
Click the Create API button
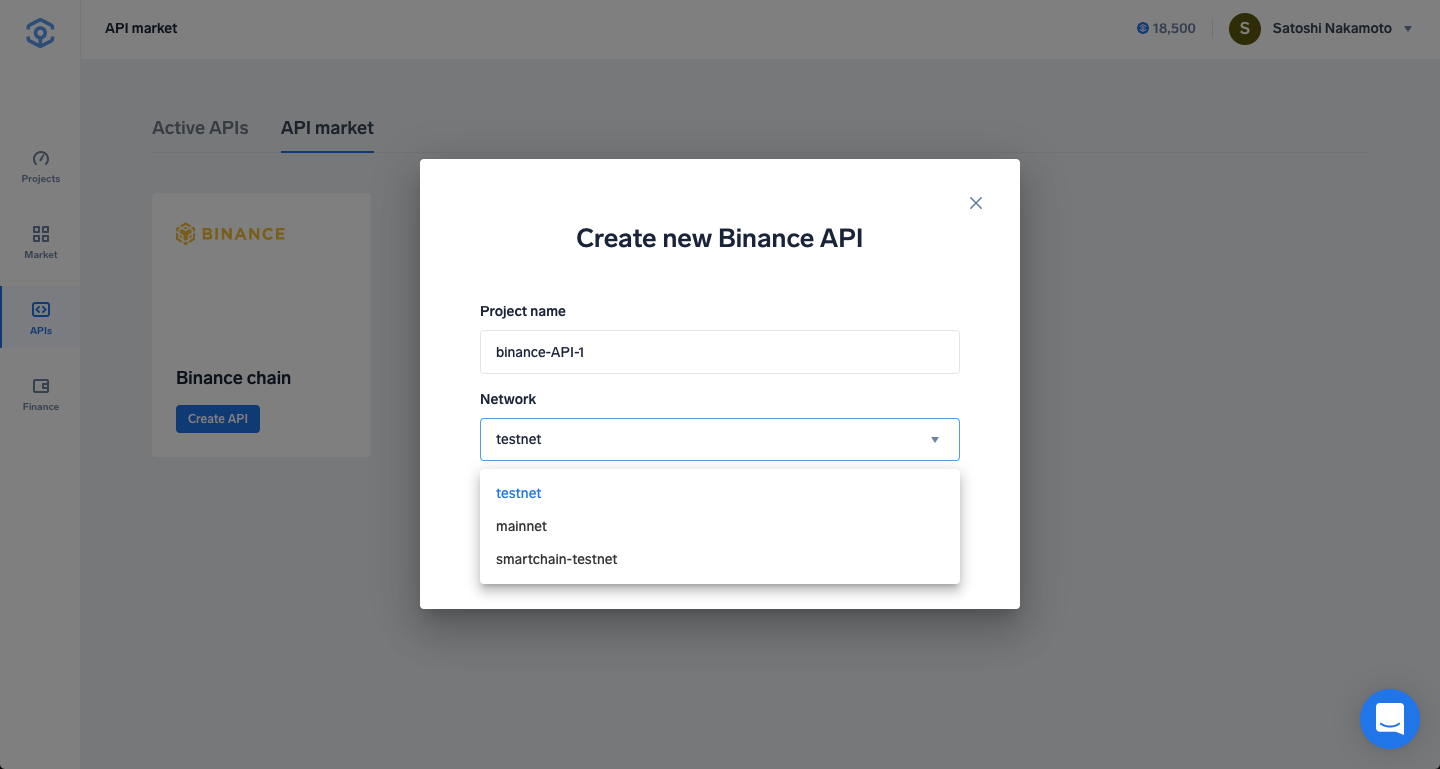218,418
